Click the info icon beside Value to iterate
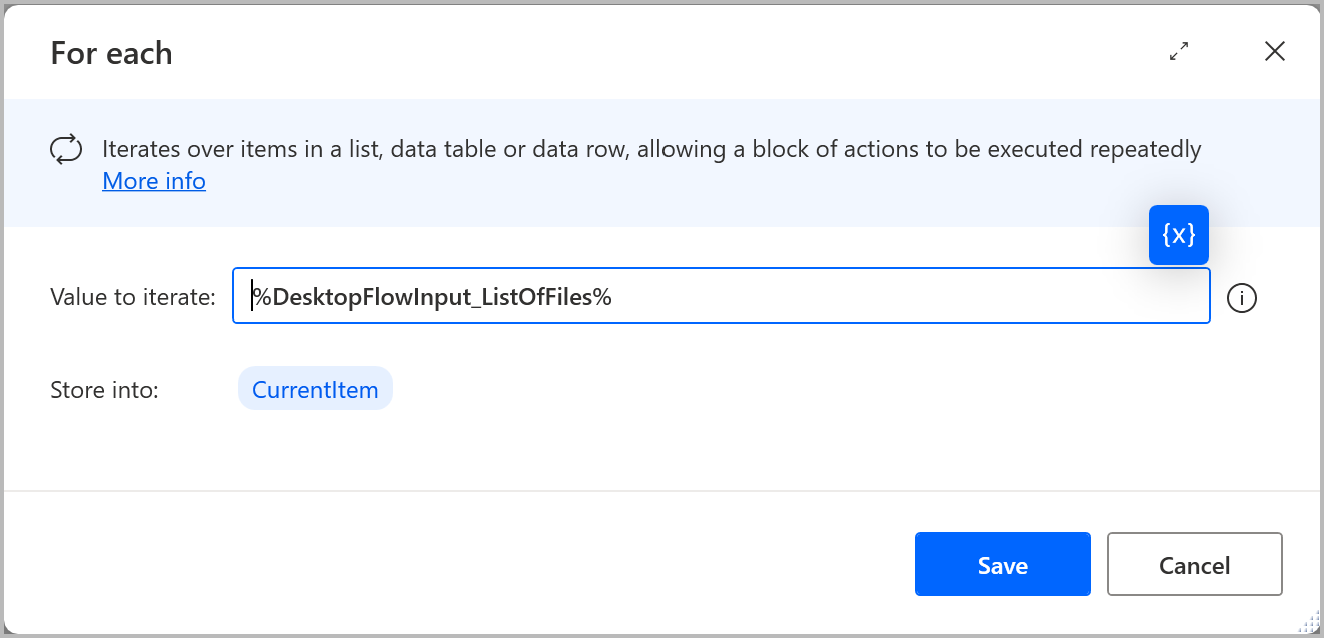Screen dimensions: 1324x638 [1241, 298]
